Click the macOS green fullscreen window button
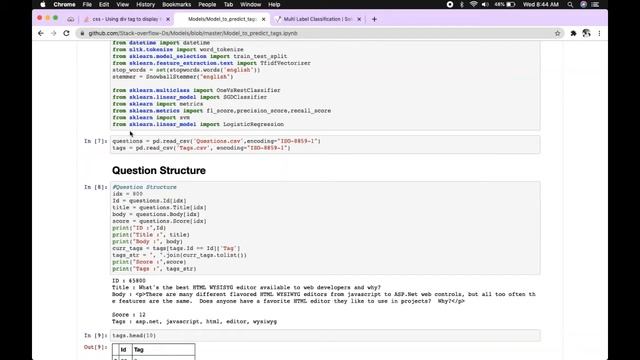The image size is (640, 360). click(56, 18)
